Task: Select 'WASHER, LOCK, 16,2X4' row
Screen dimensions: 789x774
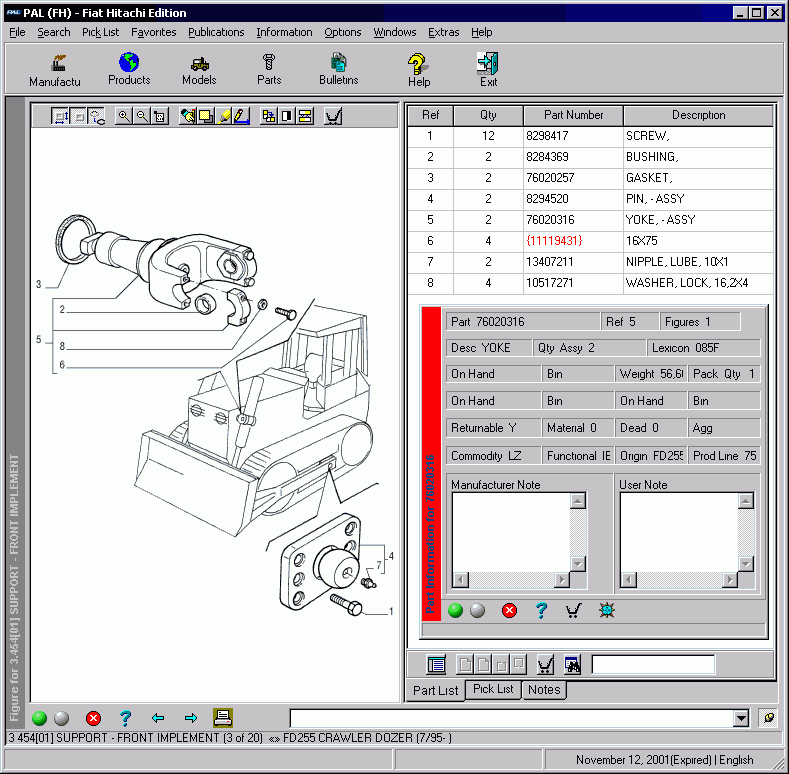Action: click(590, 283)
